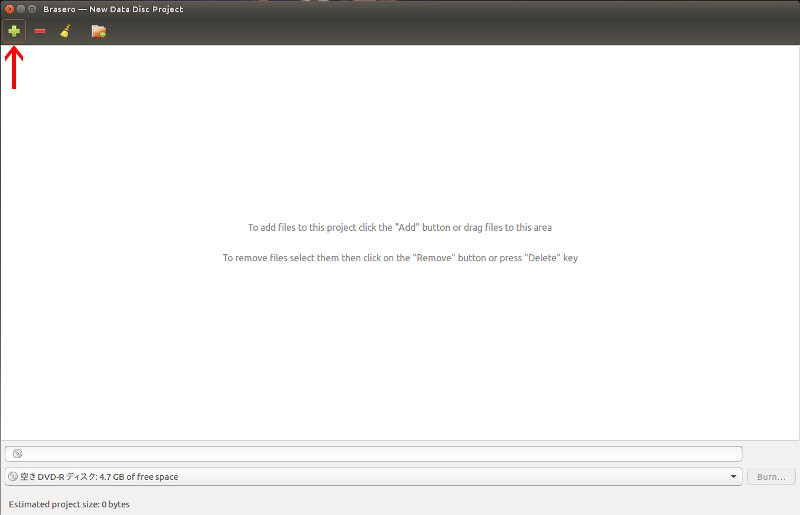Close the Brasero window
Image resolution: width=800 pixels, height=515 pixels.
(9, 9)
